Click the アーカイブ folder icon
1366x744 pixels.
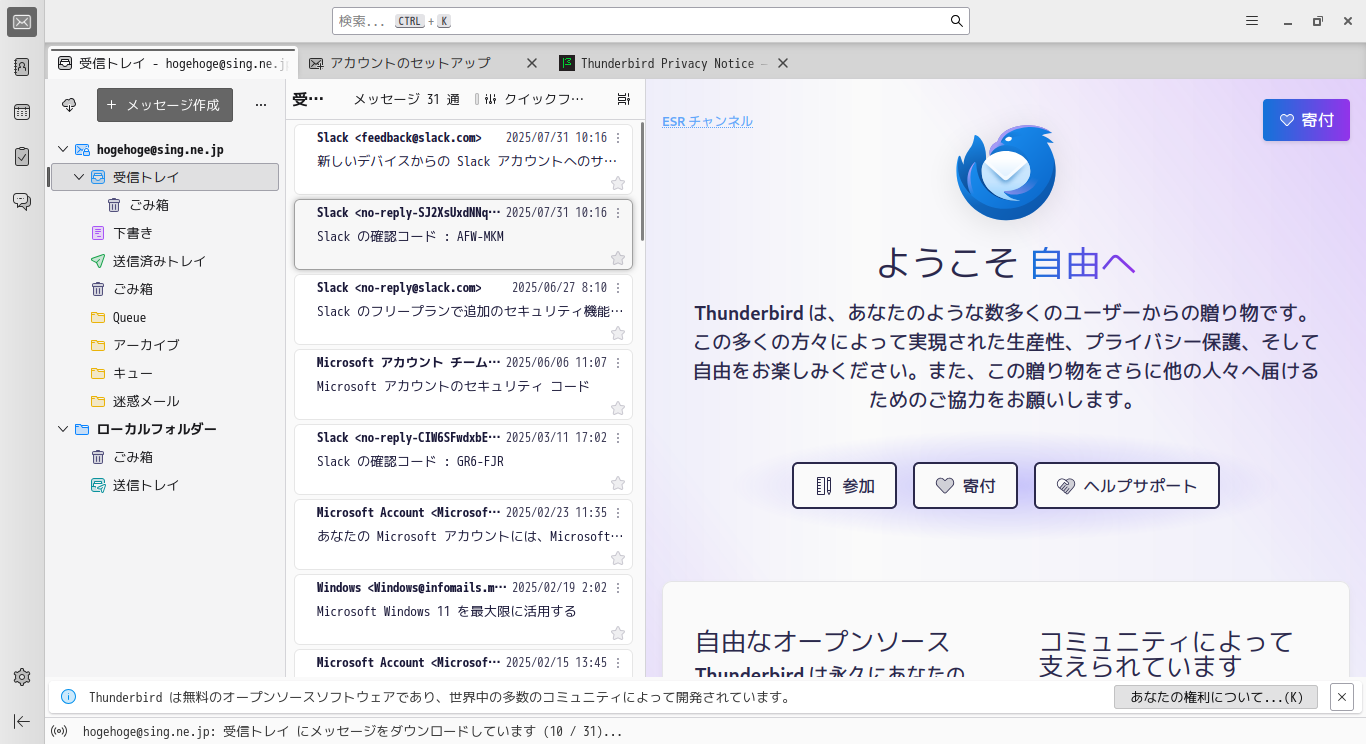[97, 345]
